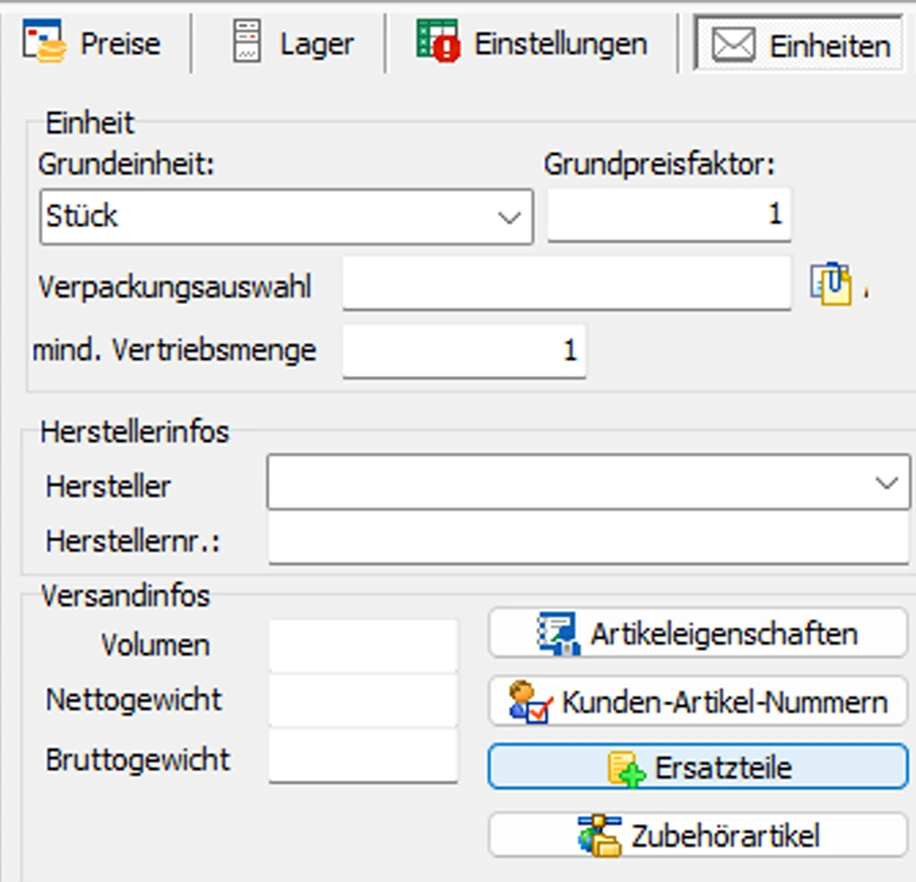
Task: Click the envelope icon on Einheiten tab
Action: (733, 46)
